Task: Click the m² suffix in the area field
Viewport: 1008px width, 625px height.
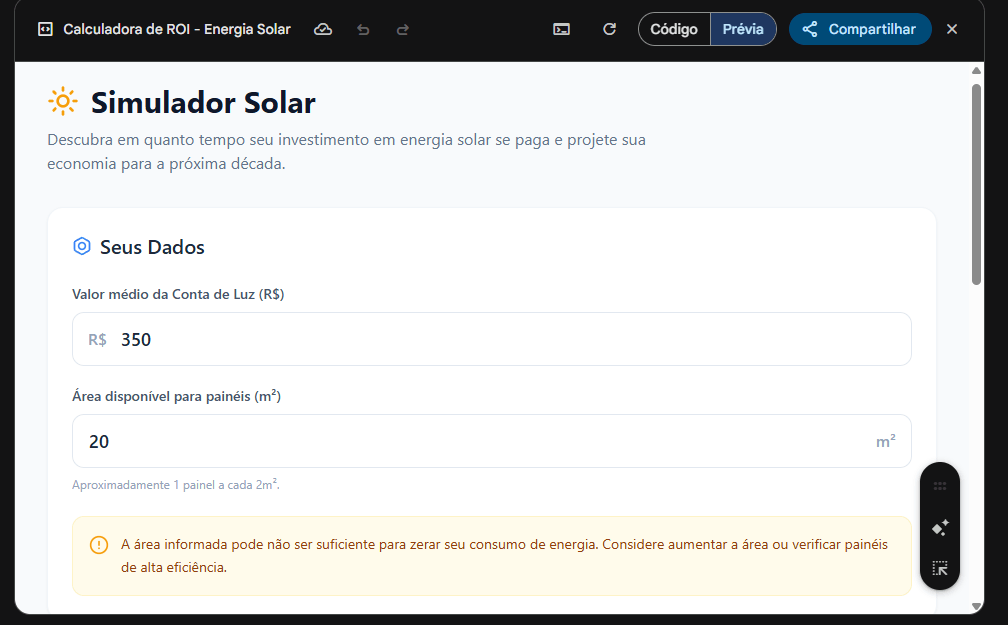Action: (886, 441)
